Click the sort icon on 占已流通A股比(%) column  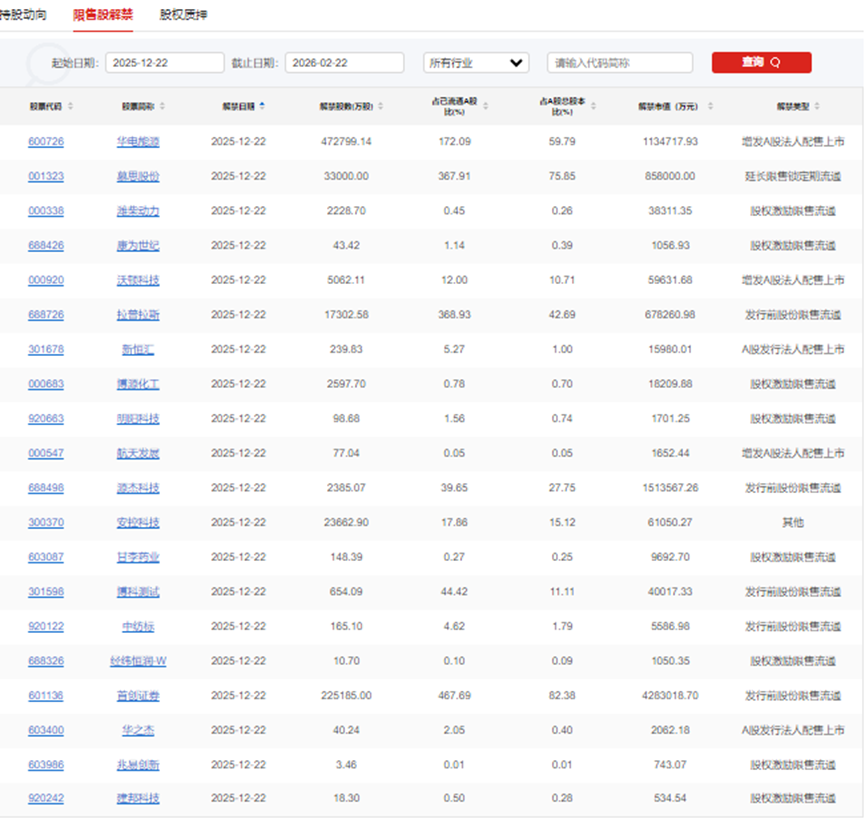(x=485, y=108)
